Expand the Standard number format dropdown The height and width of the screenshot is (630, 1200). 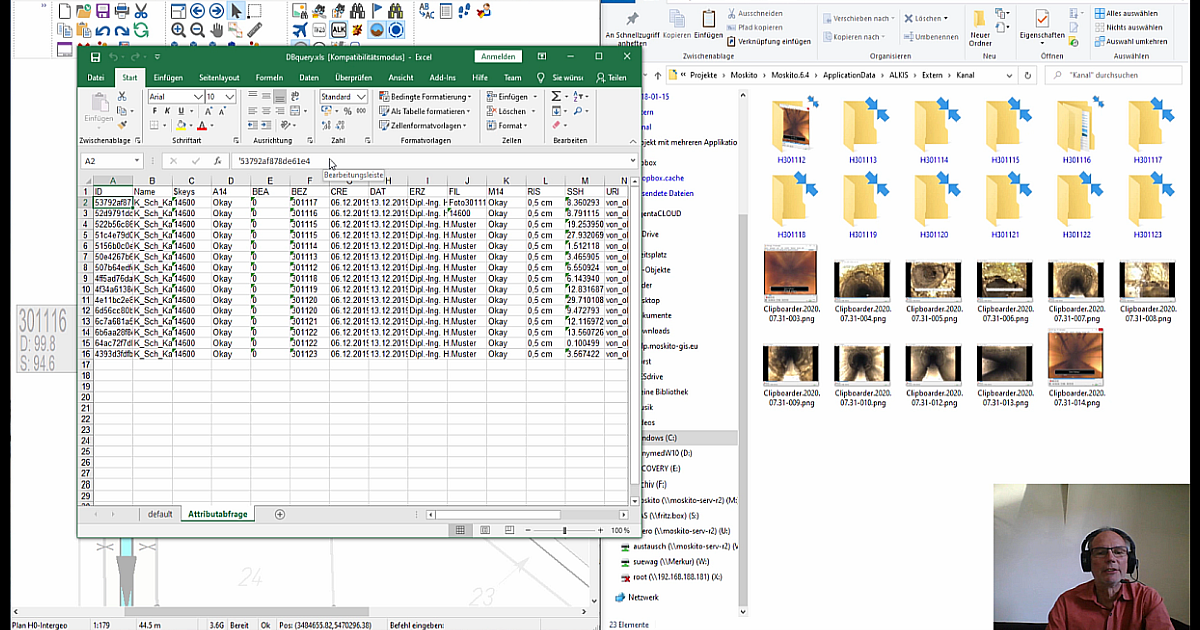361,97
